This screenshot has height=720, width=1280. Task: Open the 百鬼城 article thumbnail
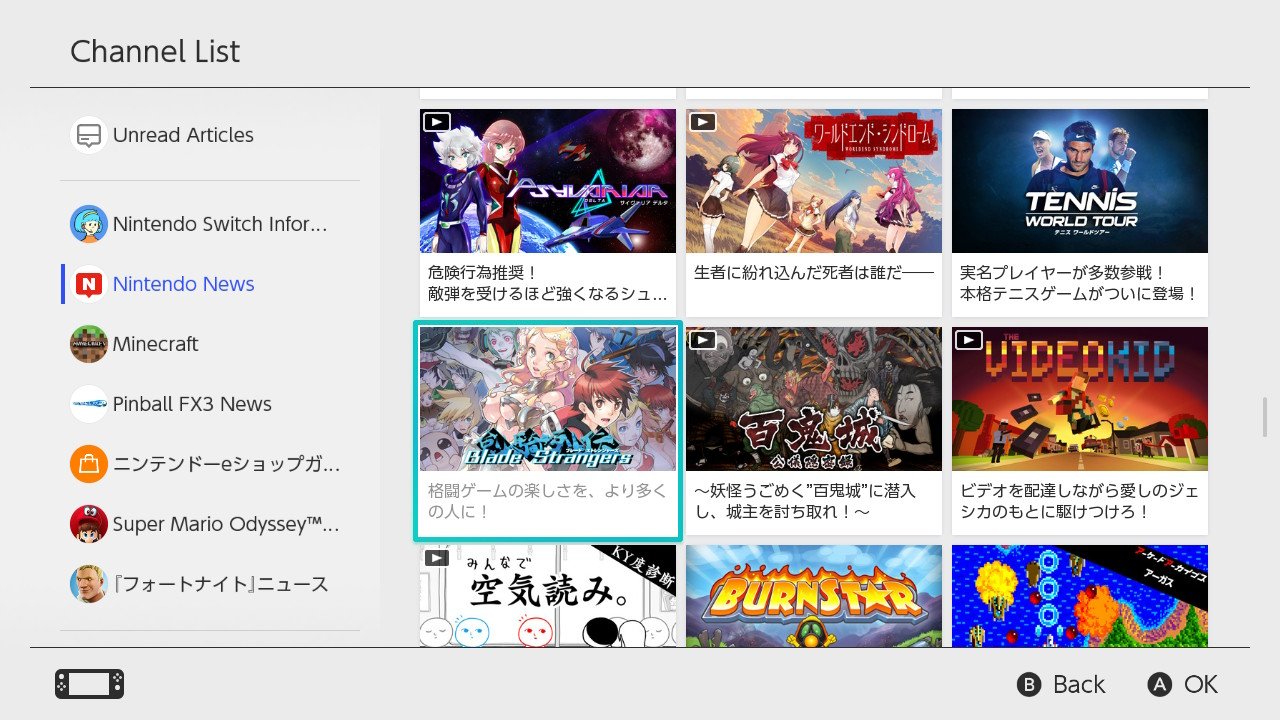[x=814, y=399]
